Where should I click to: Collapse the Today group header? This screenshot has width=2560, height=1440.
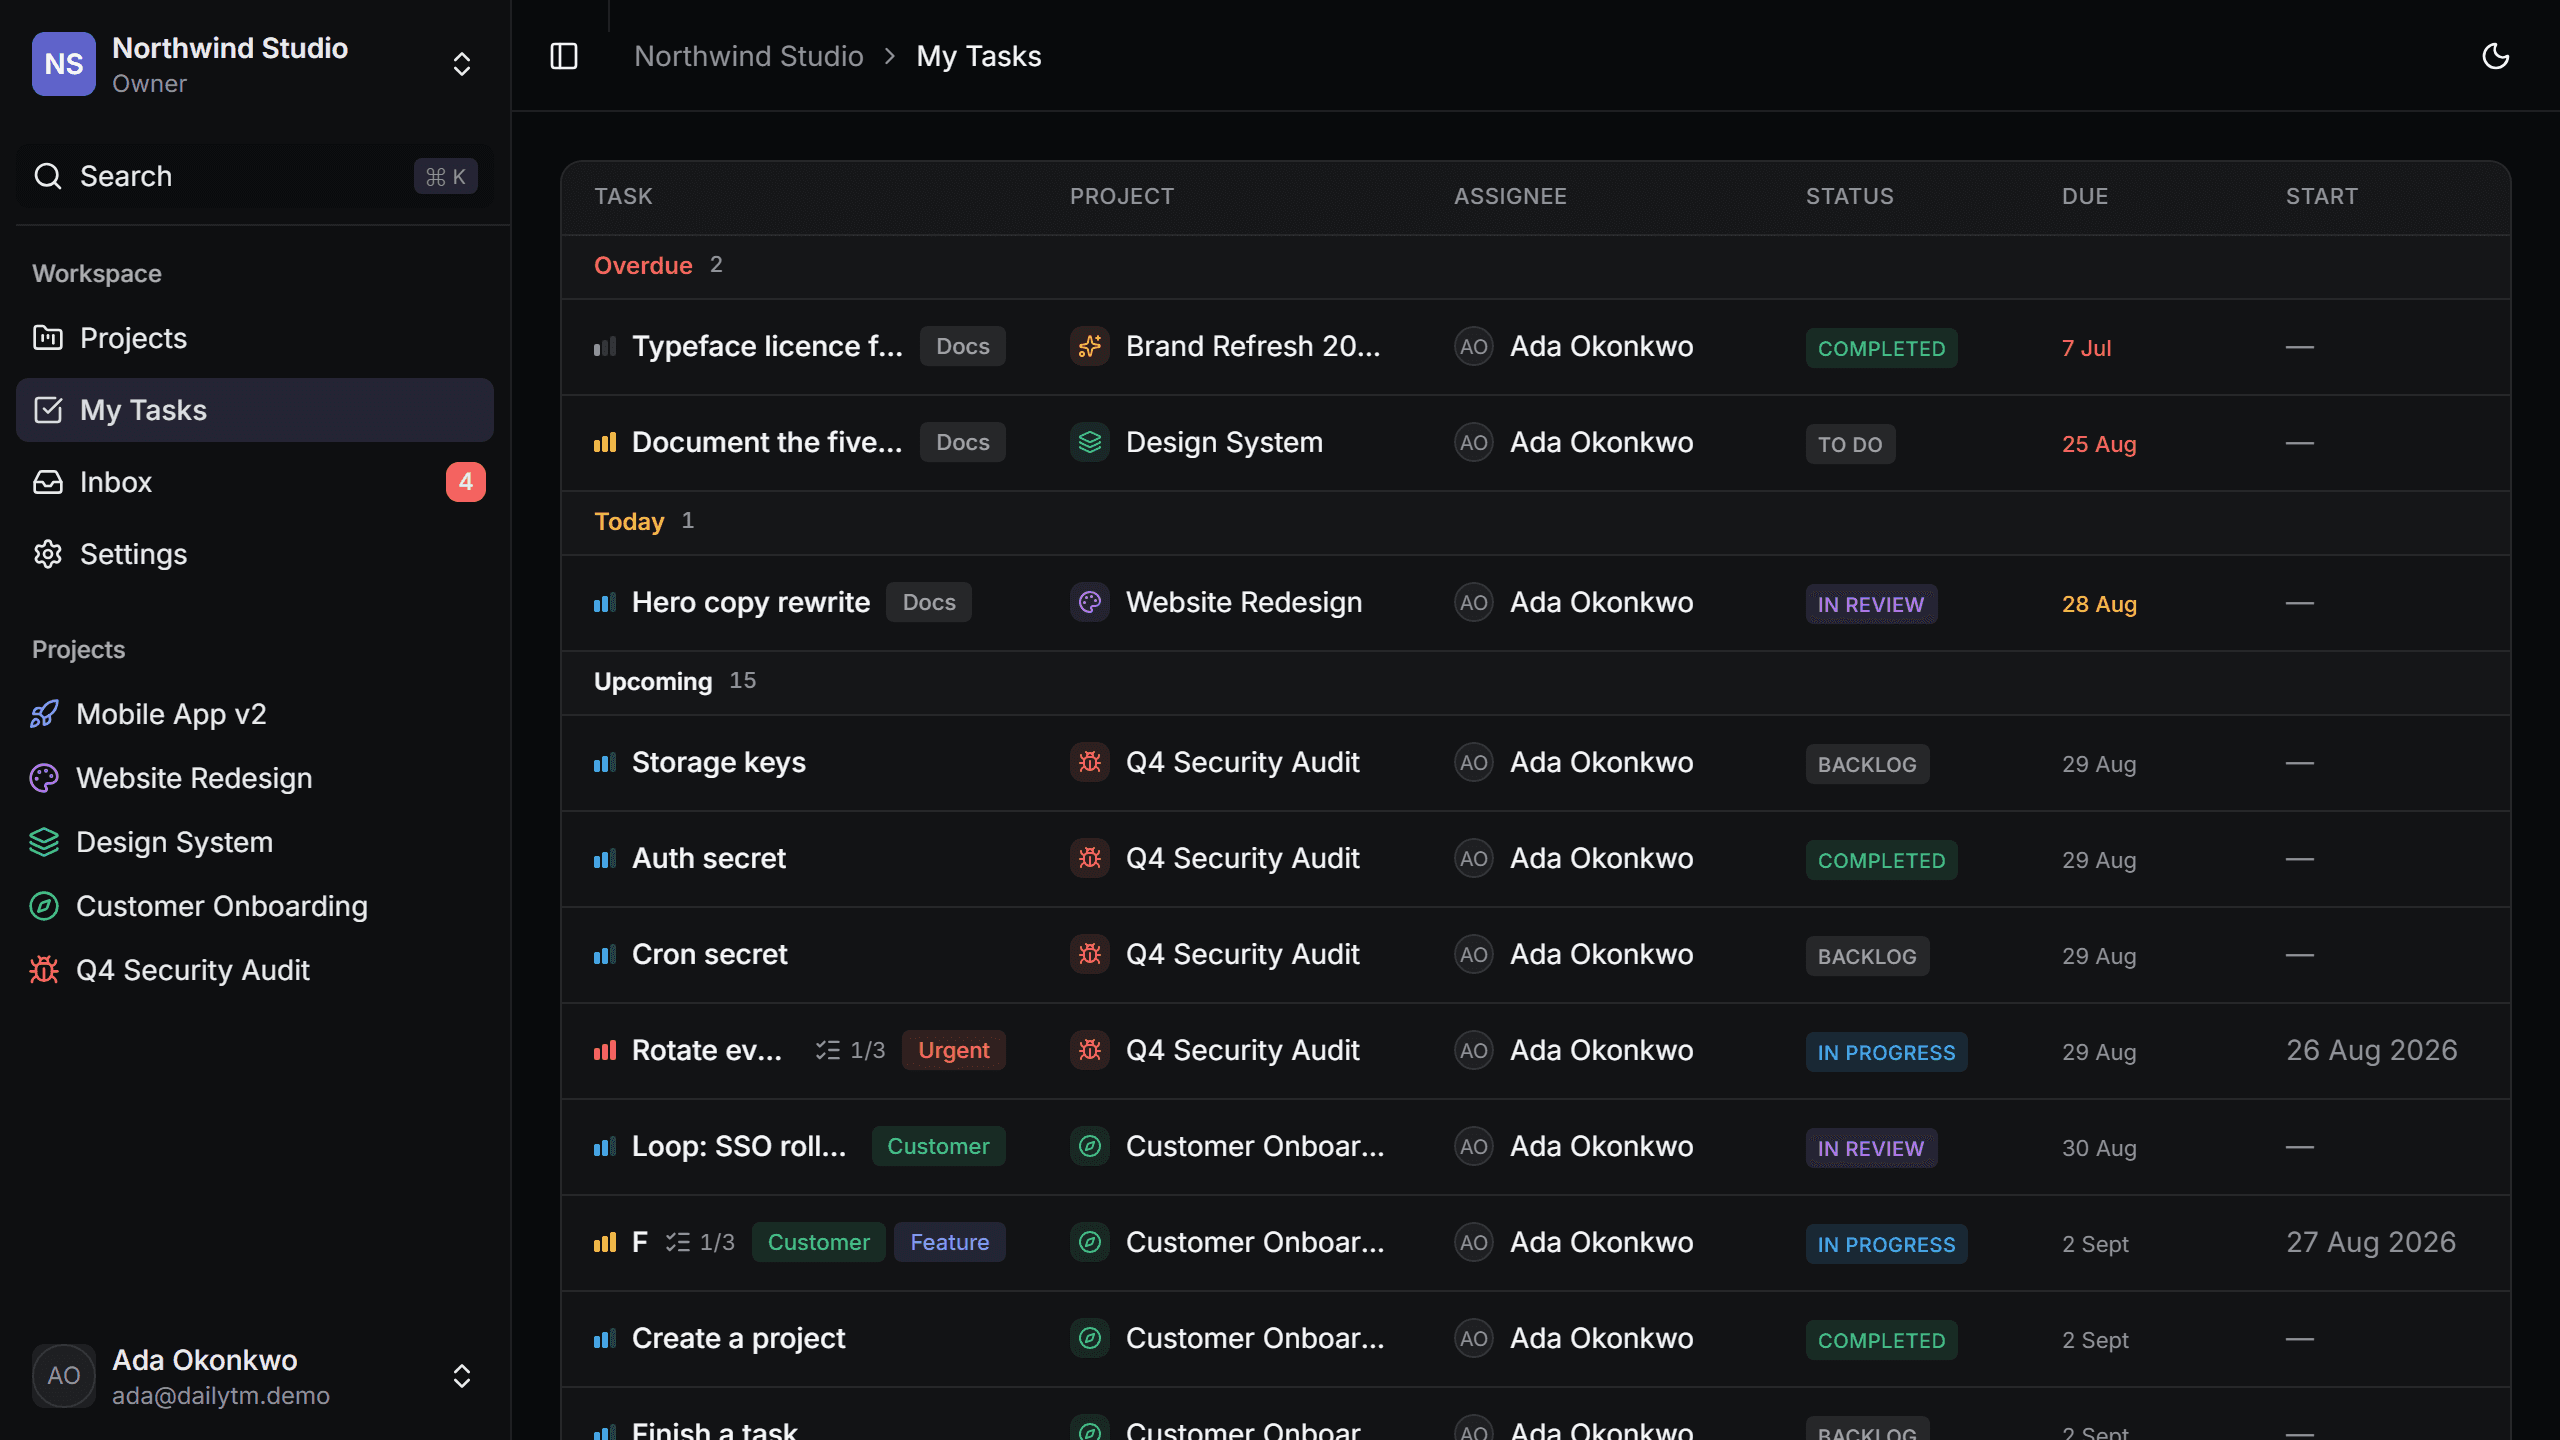pyautogui.click(x=1536, y=522)
